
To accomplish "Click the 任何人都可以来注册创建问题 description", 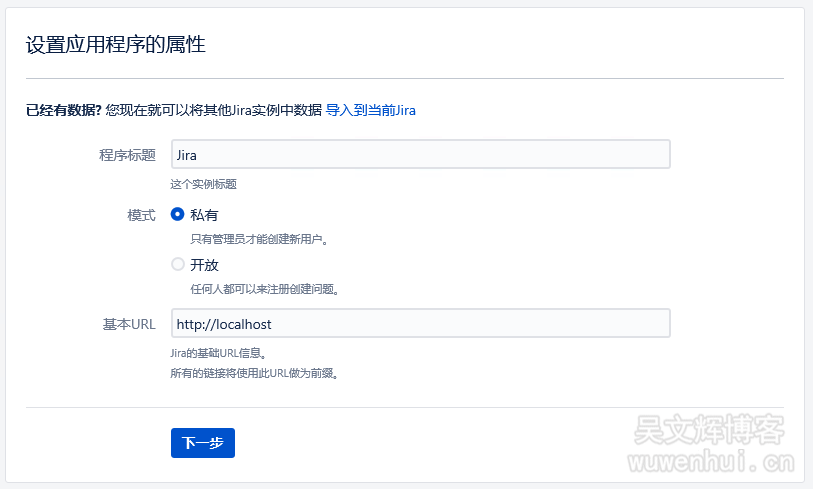I will [265, 290].
